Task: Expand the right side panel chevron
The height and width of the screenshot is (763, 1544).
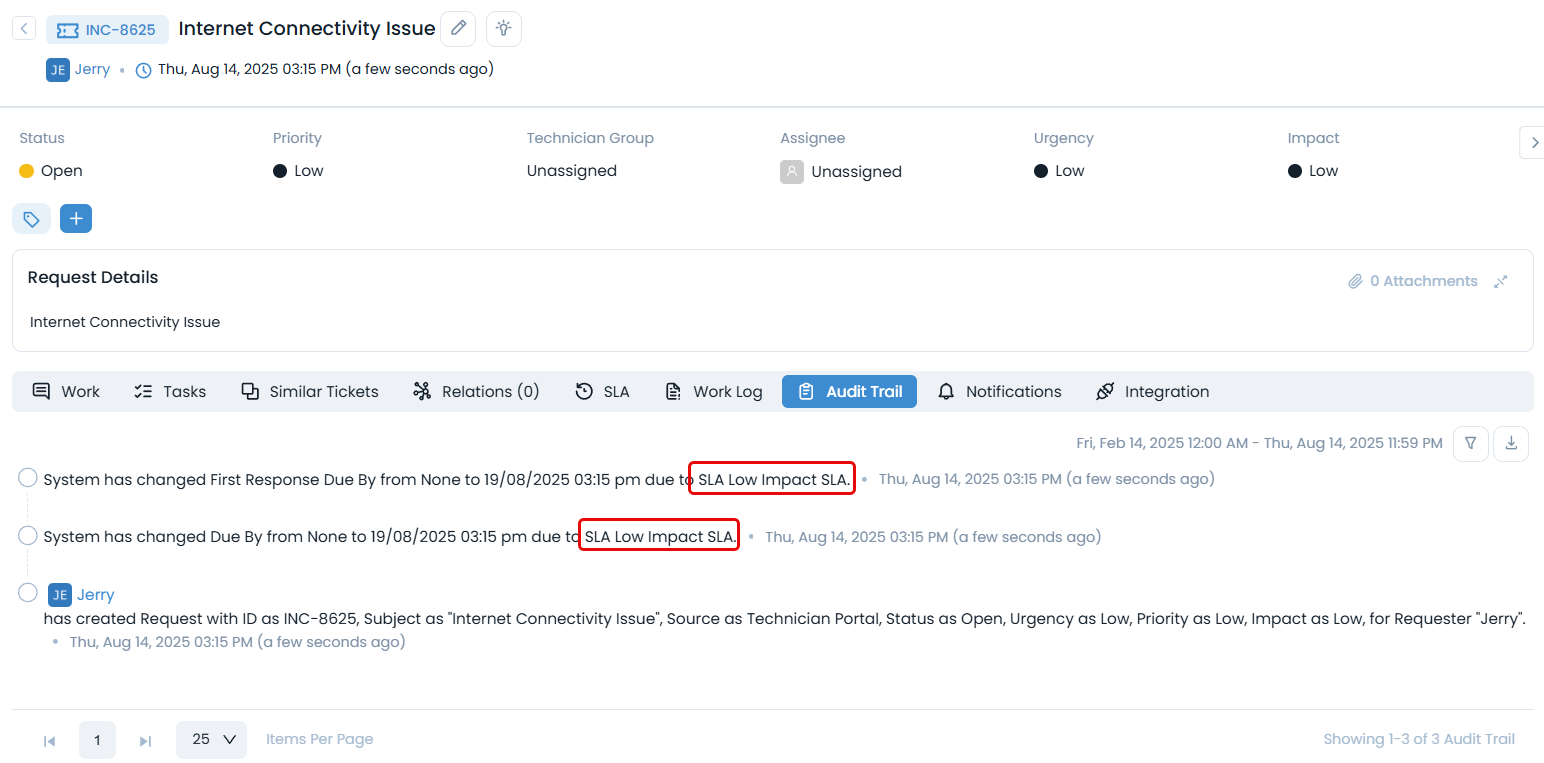Action: coord(1531,143)
